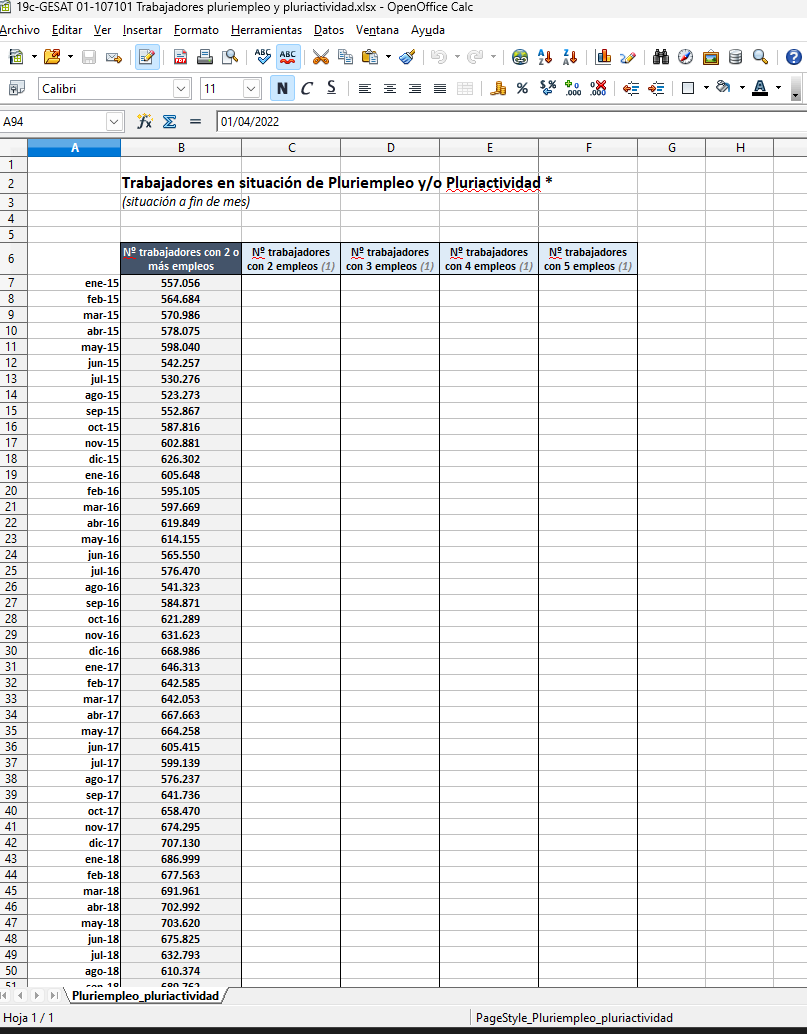Launch the Function Wizard
The image size is (807, 1034).
coord(144,121)
